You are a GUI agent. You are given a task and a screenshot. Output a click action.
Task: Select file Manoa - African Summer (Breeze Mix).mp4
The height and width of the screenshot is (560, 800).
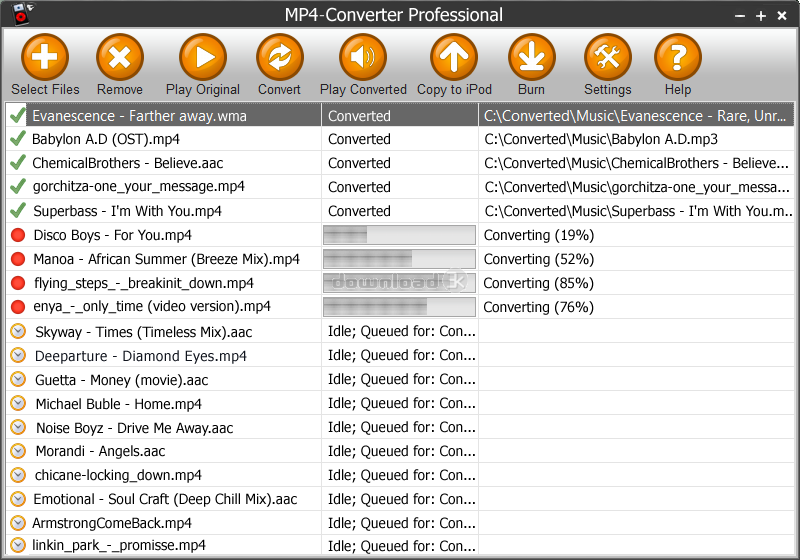tap(166, 259)
